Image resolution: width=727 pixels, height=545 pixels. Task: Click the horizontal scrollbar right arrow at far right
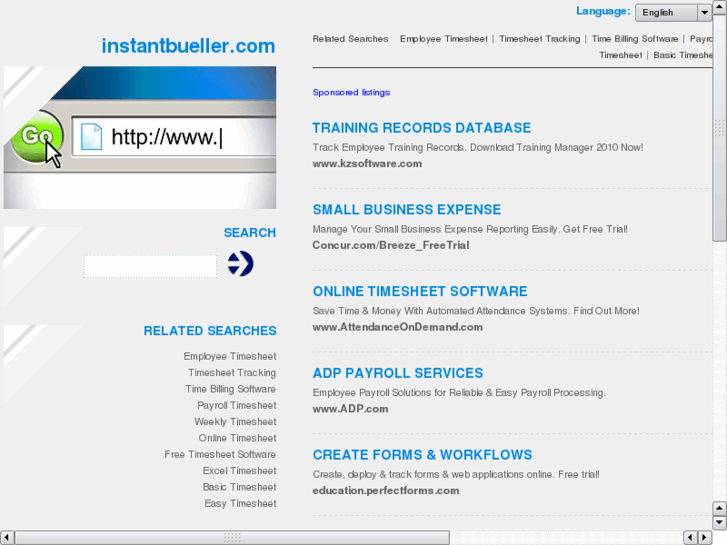704,537
